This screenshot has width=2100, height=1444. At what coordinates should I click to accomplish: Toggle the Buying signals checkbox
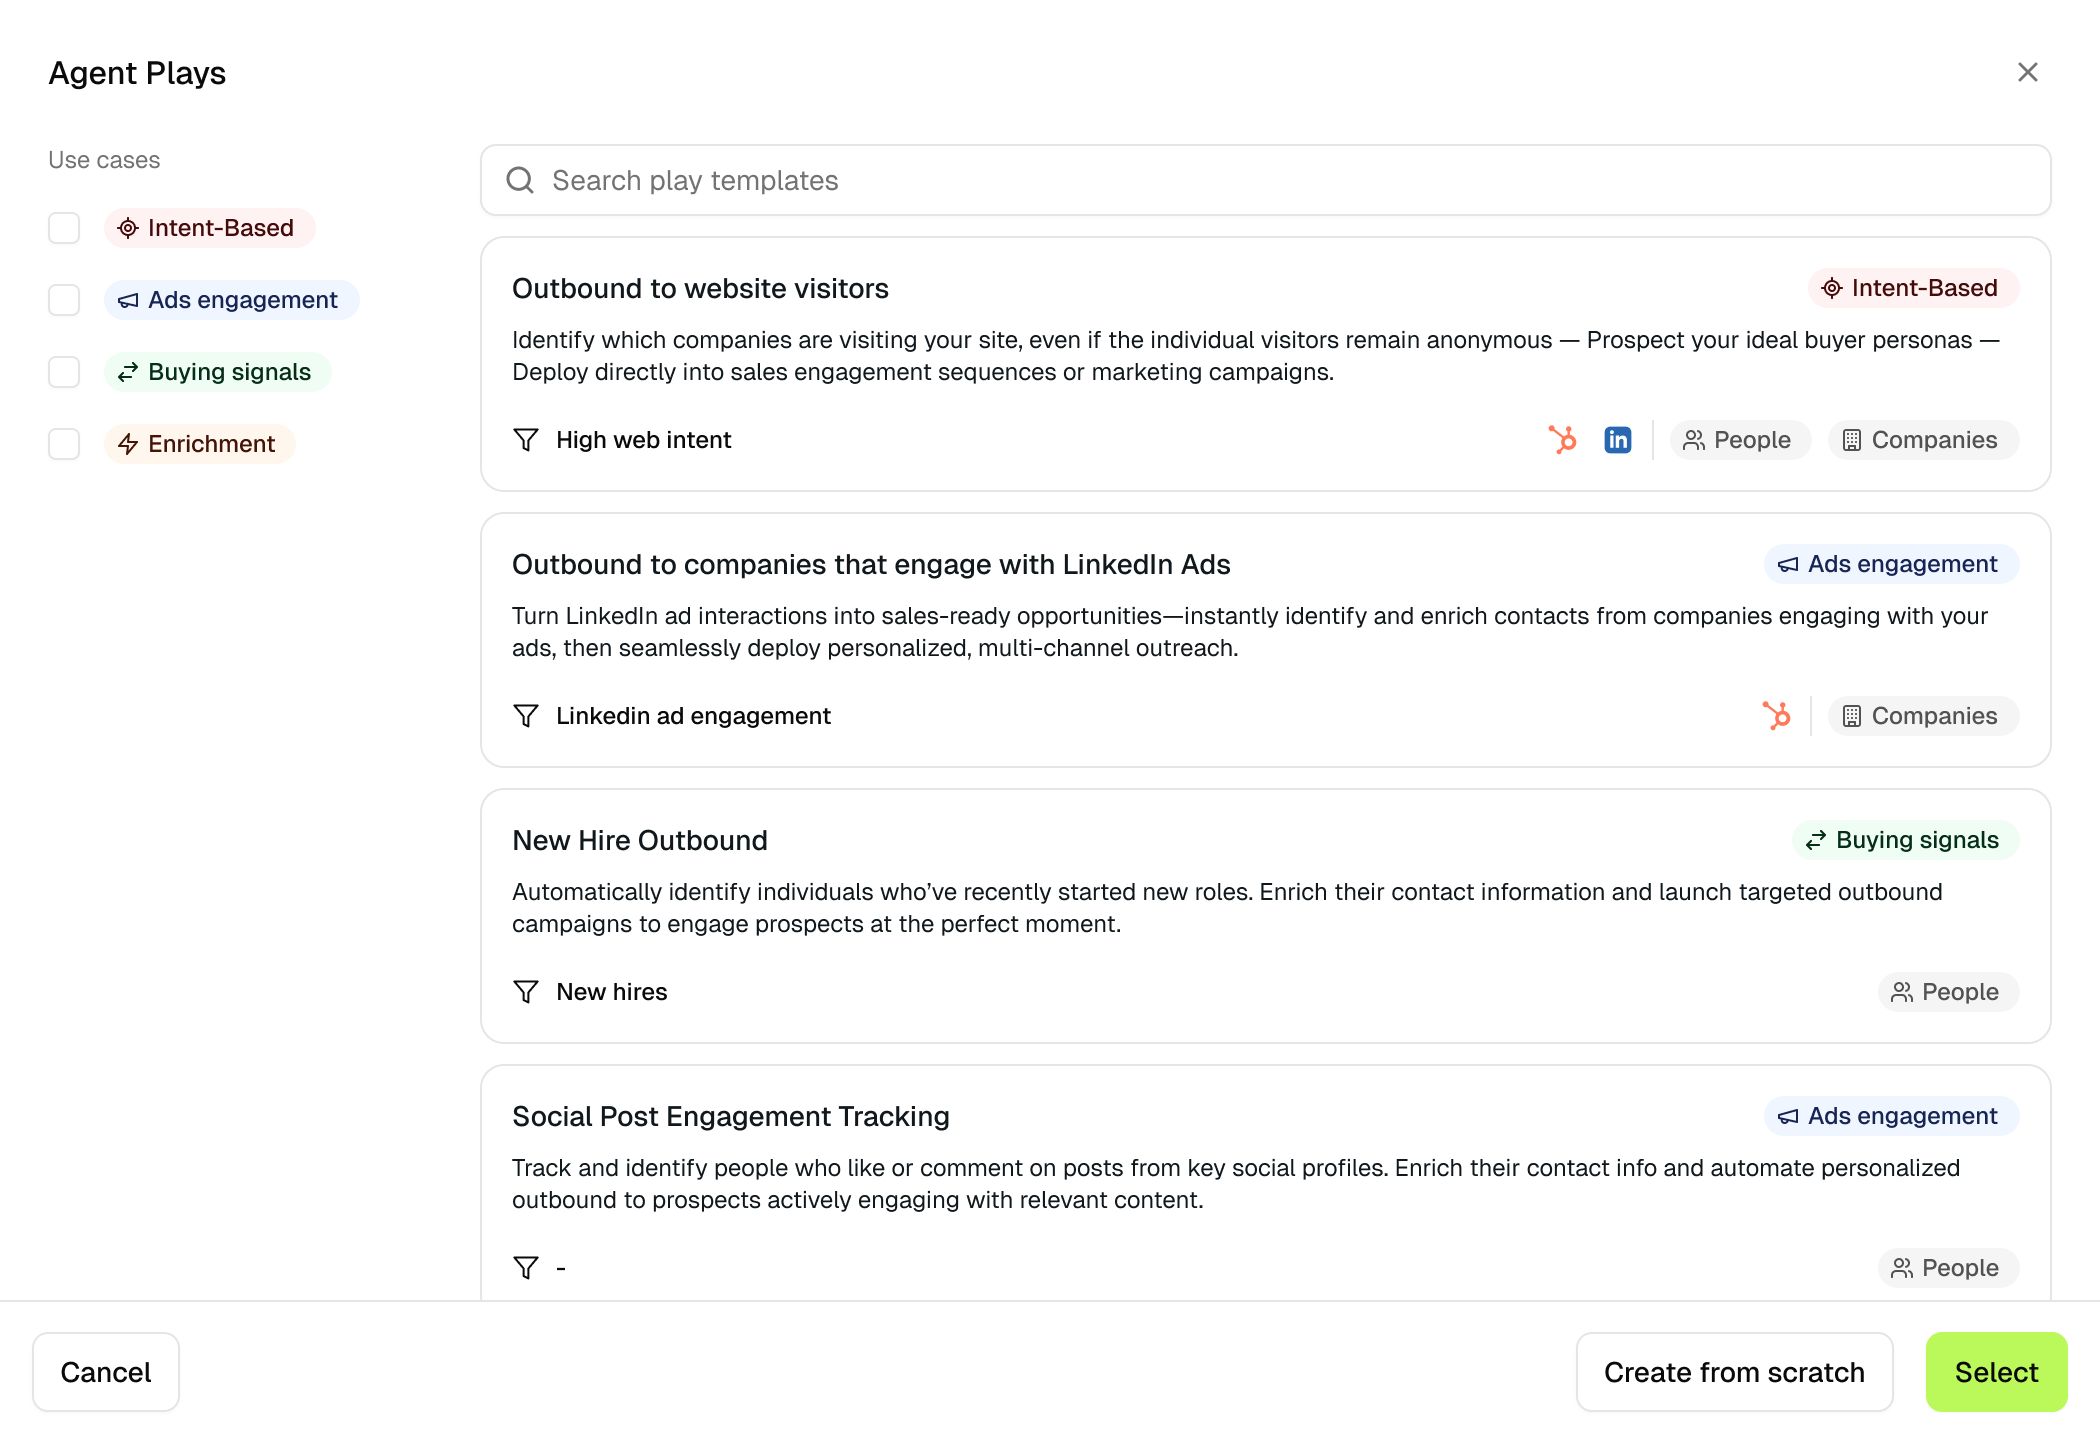point(64,372)
